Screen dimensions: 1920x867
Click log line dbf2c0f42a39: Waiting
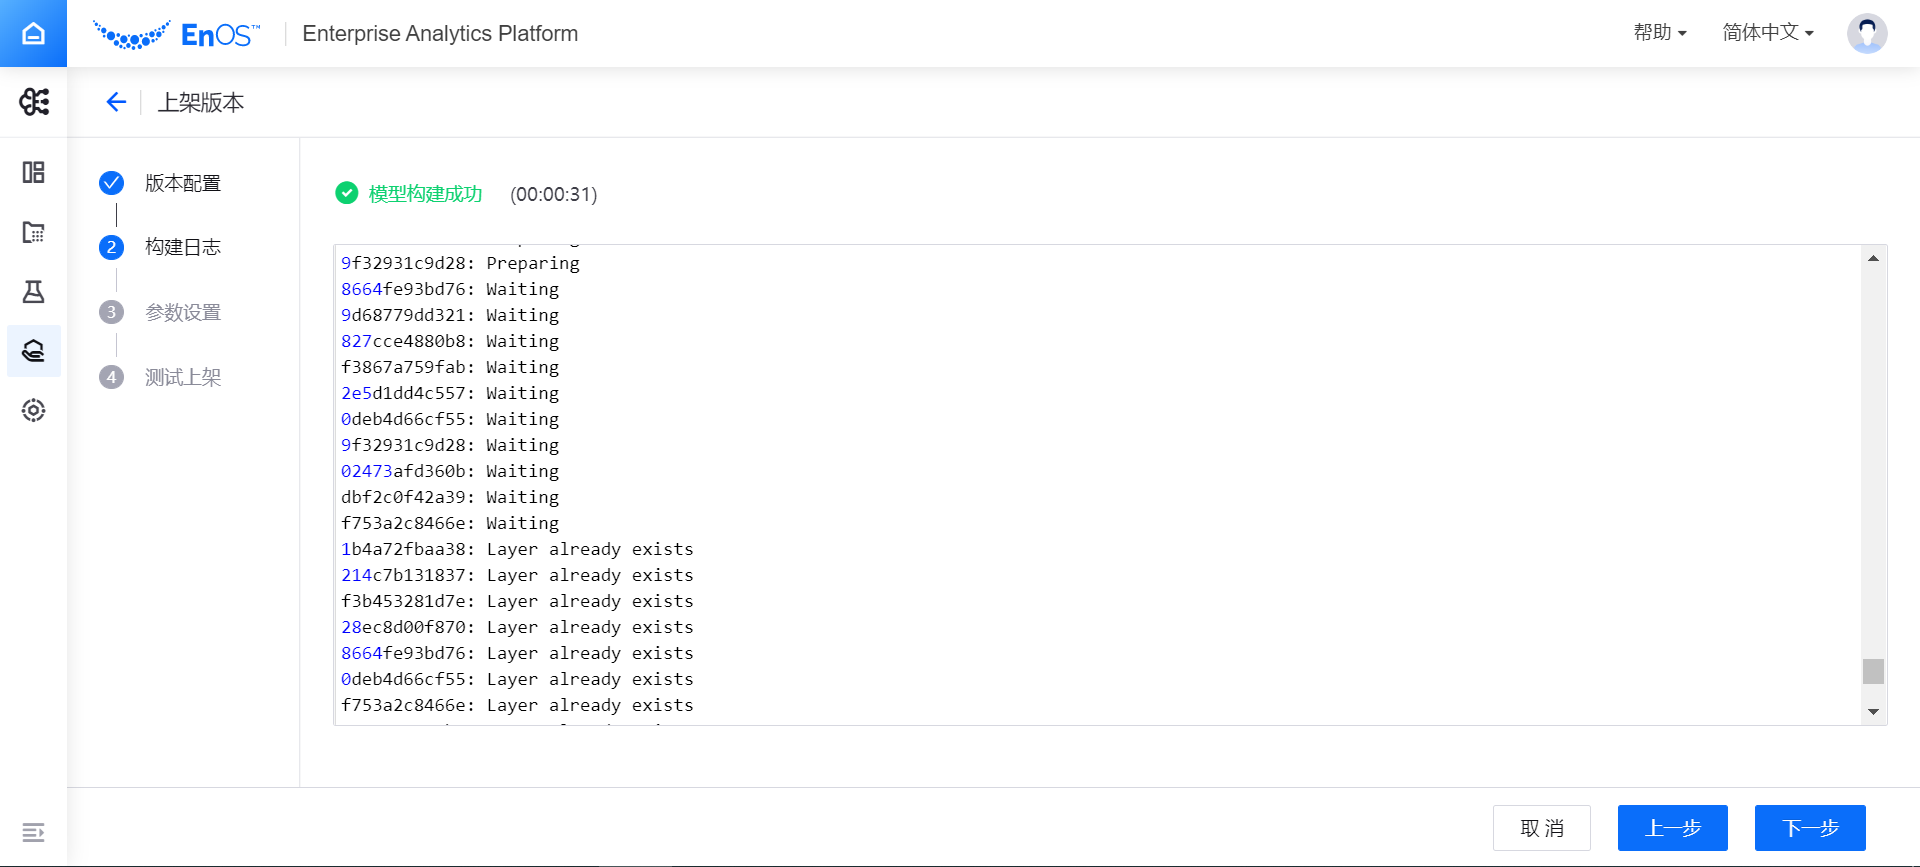(x=450, y=497)
